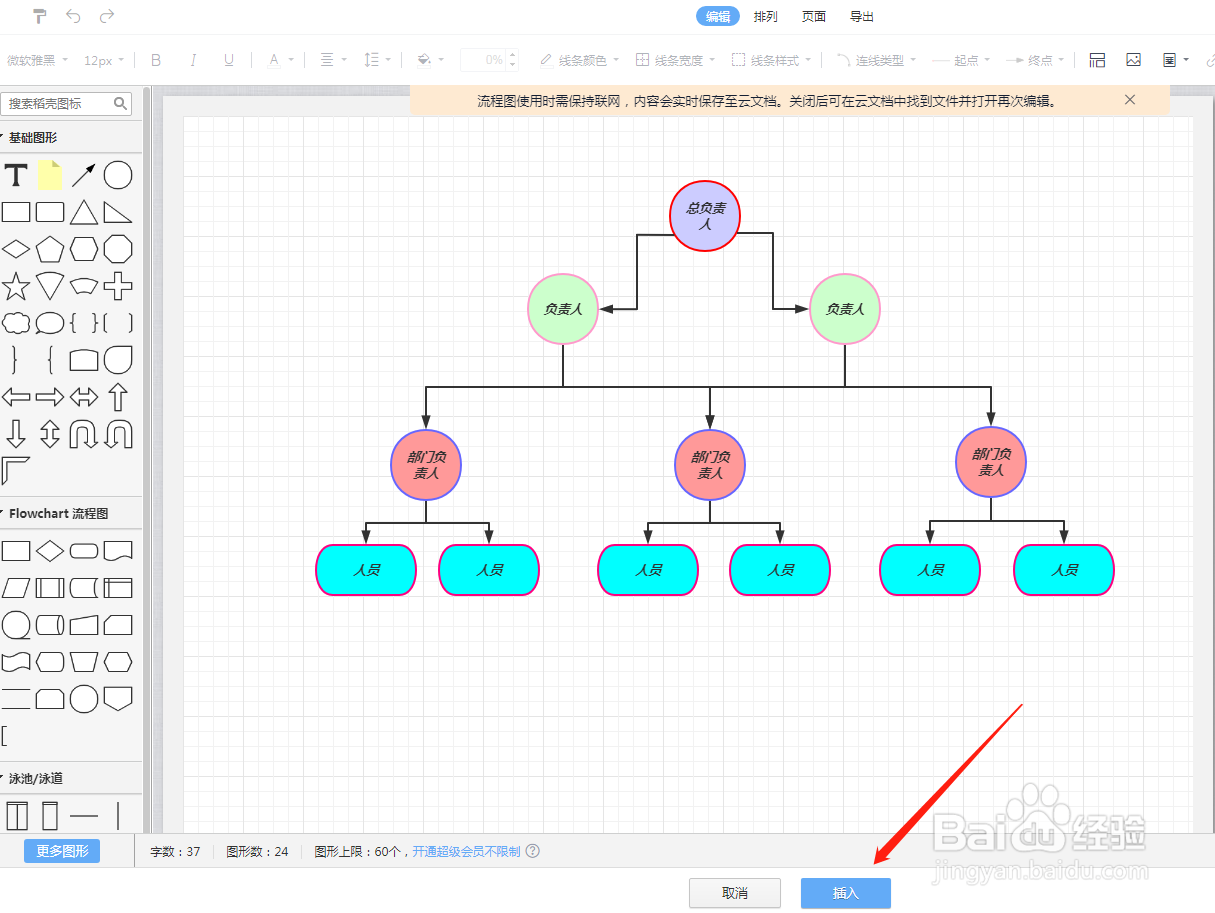Select the middle 部门负责人 circle node
1215x913 pixels.
click(710, 465)
